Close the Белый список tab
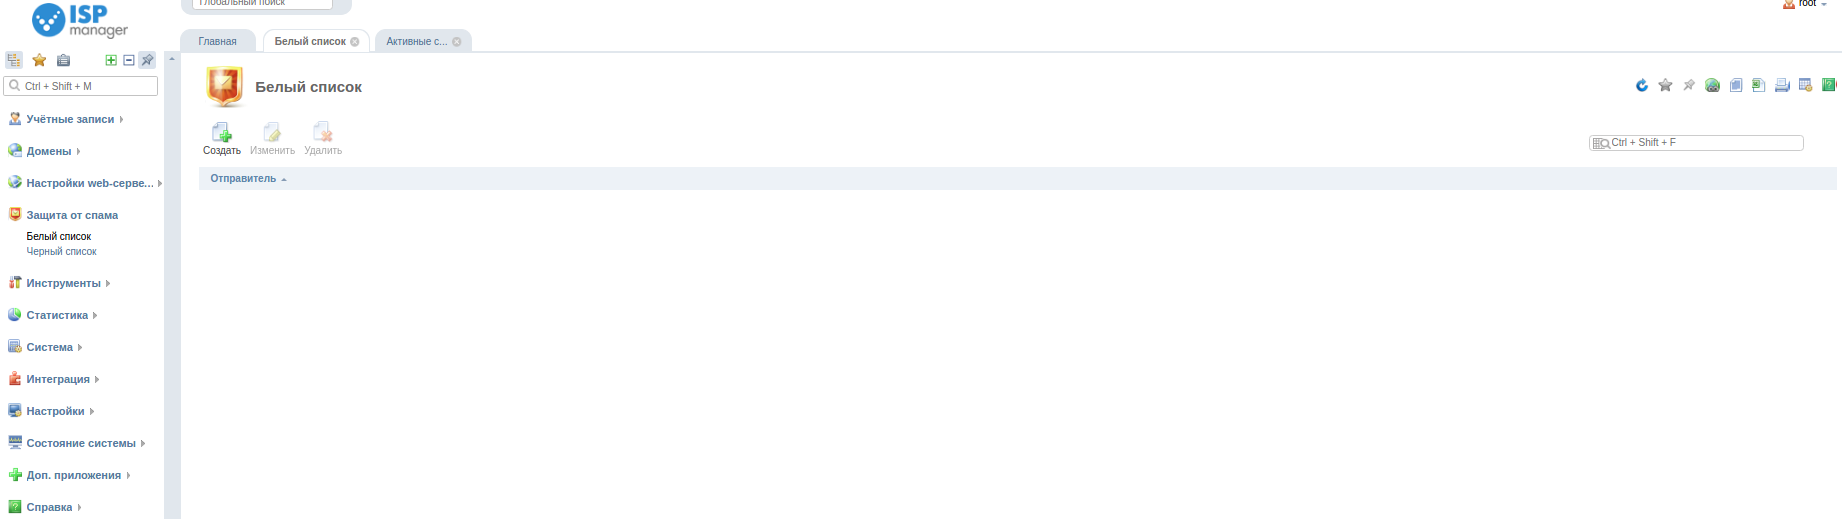 (x=355, y=42)
